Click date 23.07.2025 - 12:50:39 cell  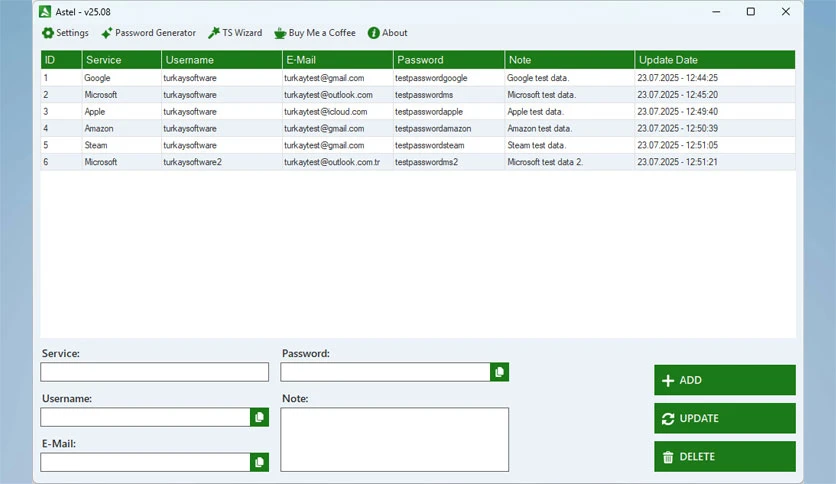(714, 128)
